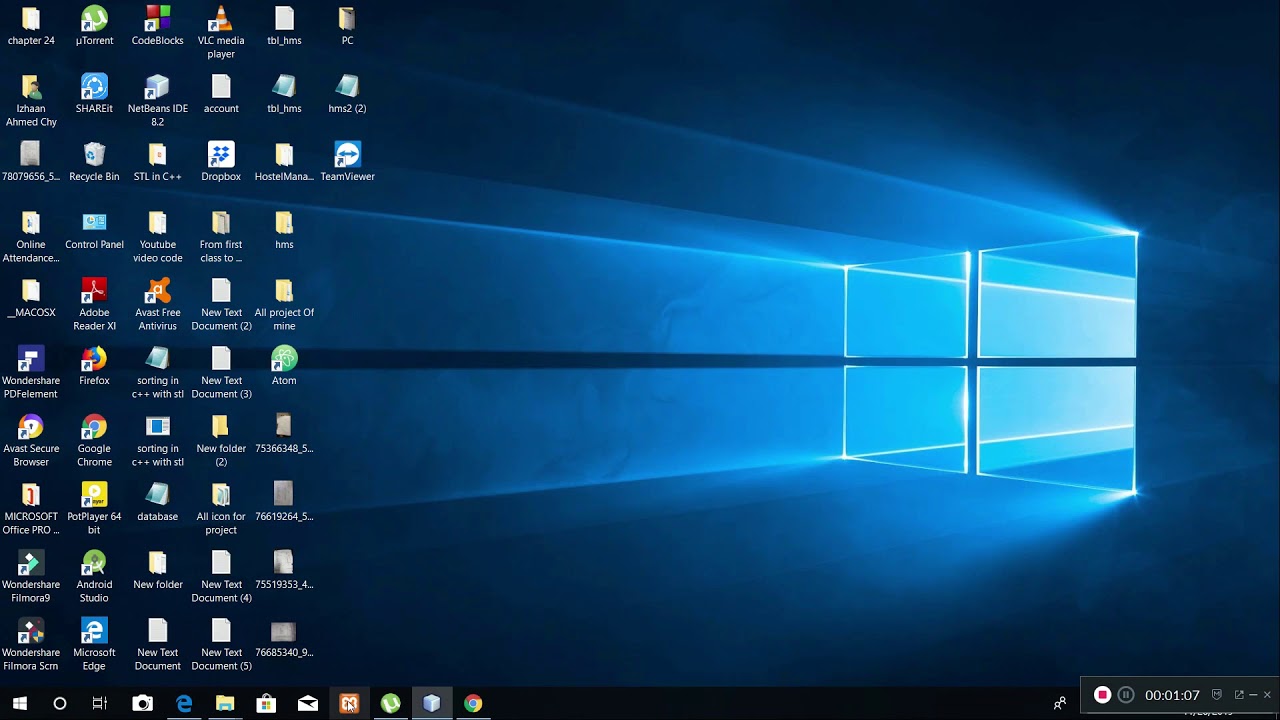Select From first class to... folder
Image resolution: width=1280 pixels, height=720 pixels.
[221, 236]
